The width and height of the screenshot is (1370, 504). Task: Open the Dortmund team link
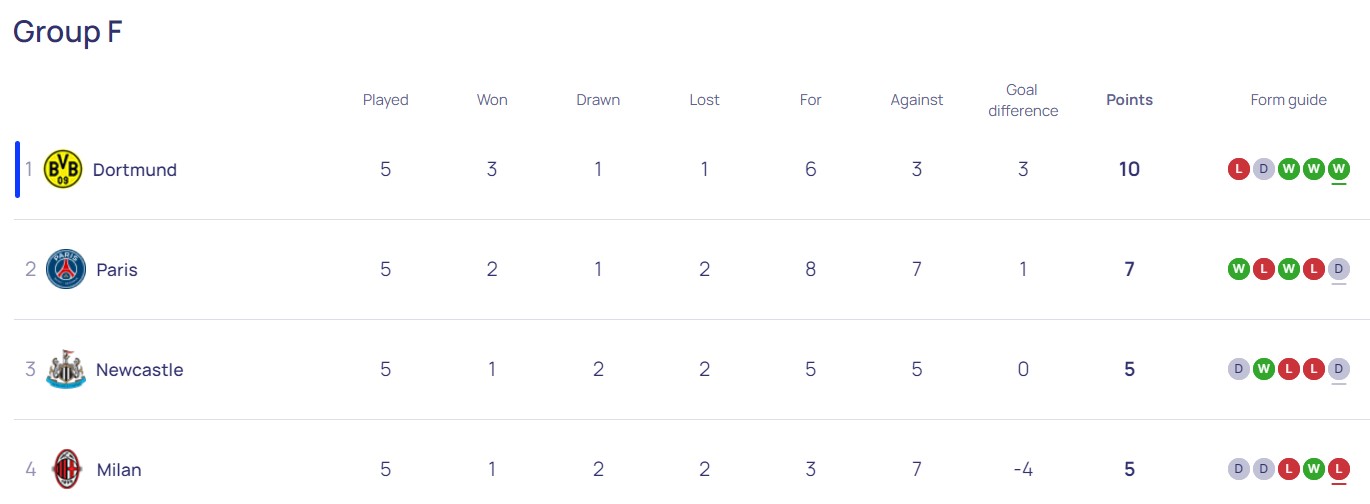(x=134, y=170)
